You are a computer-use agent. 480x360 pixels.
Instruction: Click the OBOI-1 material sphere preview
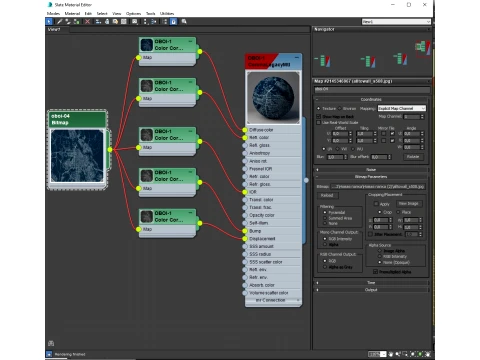pyautogui.click(x=273, y=98)
